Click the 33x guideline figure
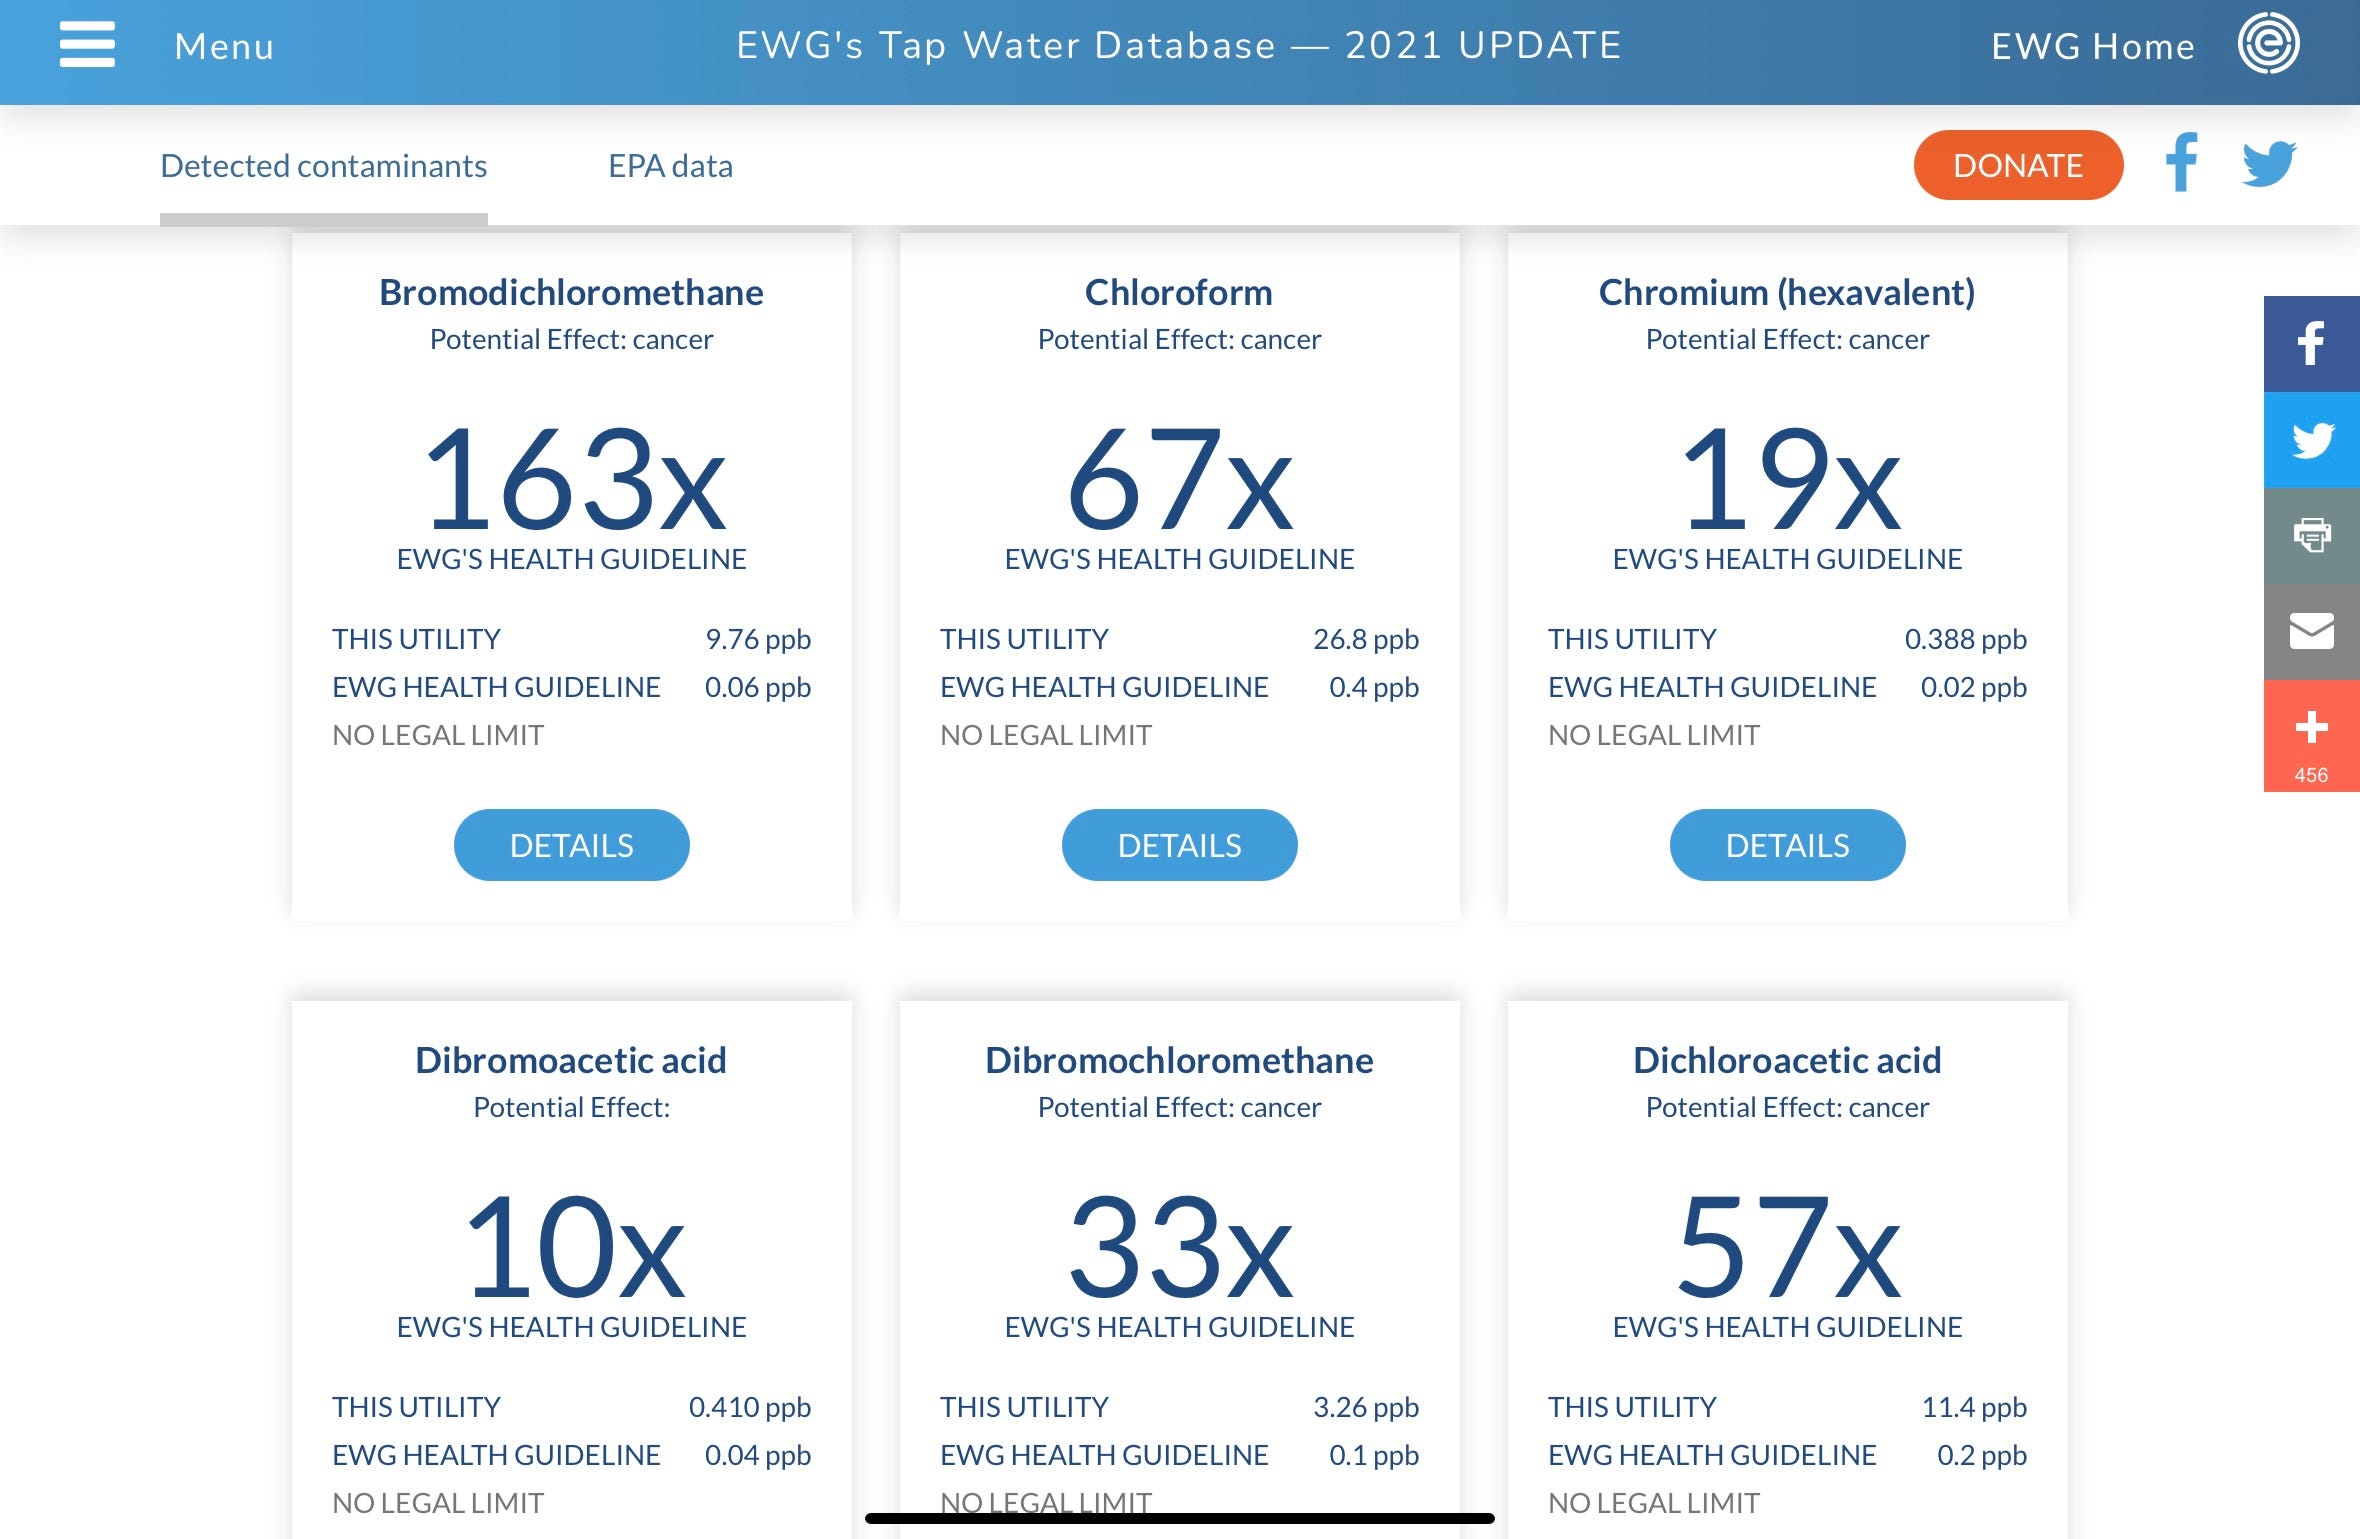2360x1539 pixels. 1180,1245
